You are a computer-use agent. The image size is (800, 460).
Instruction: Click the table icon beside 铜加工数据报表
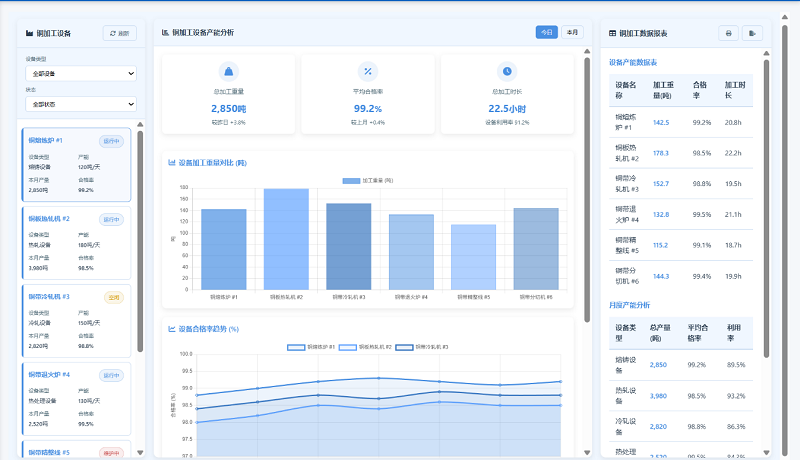tap(613, 33)
